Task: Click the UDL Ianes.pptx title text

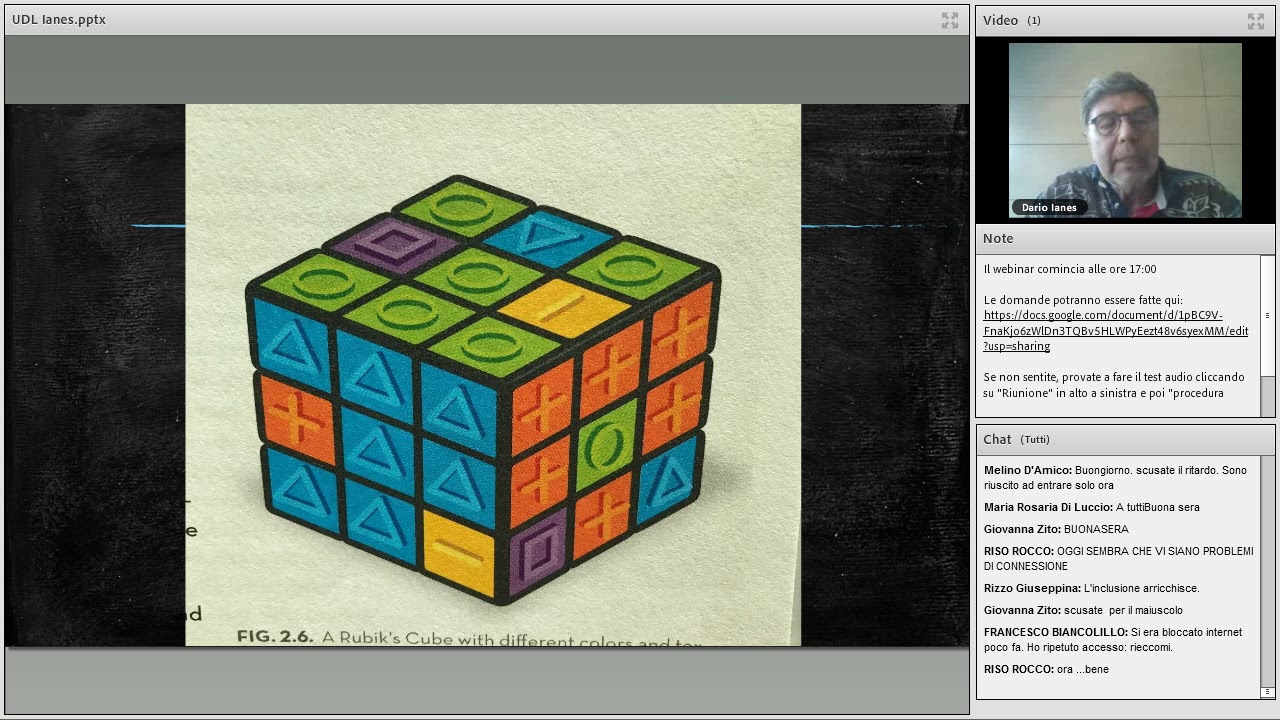Action: (59, 20)
